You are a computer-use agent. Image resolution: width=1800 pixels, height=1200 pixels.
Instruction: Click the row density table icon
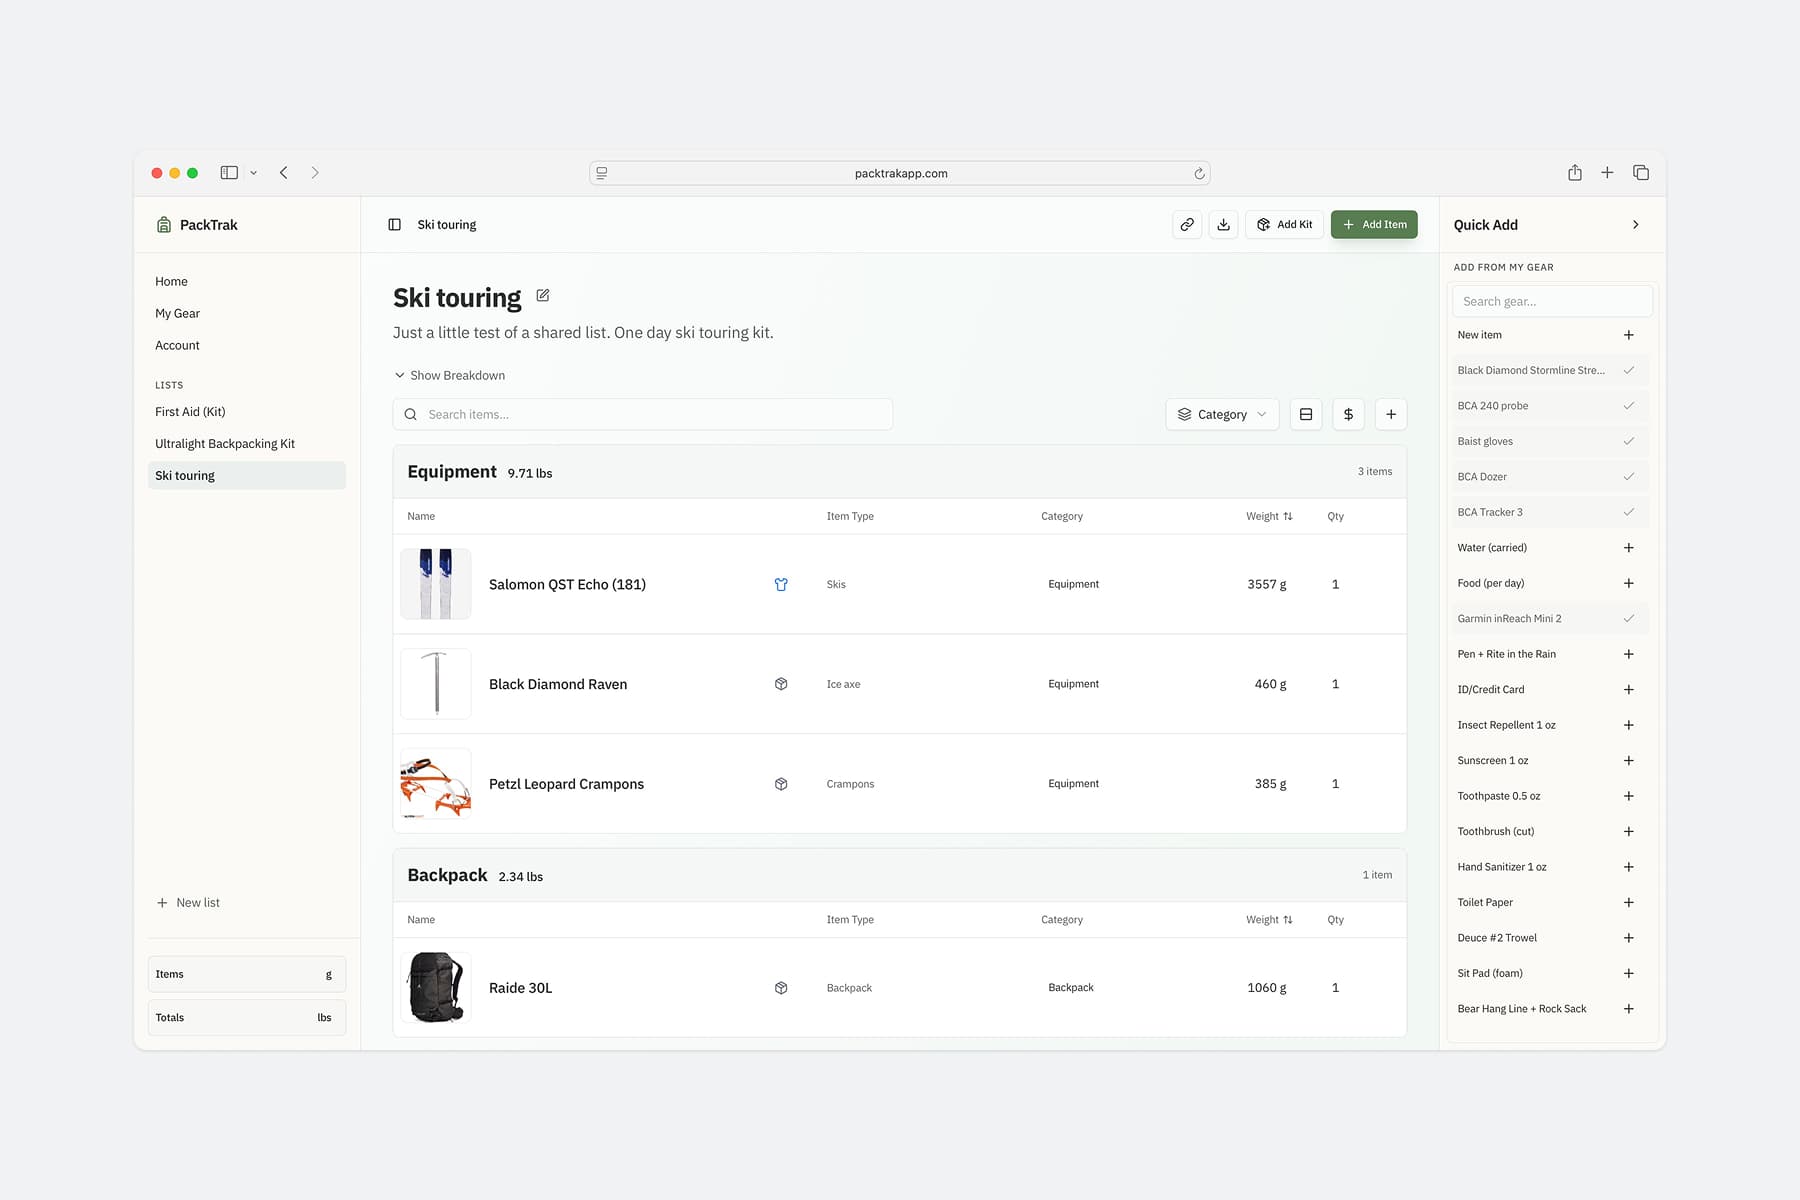[1306, 414]
